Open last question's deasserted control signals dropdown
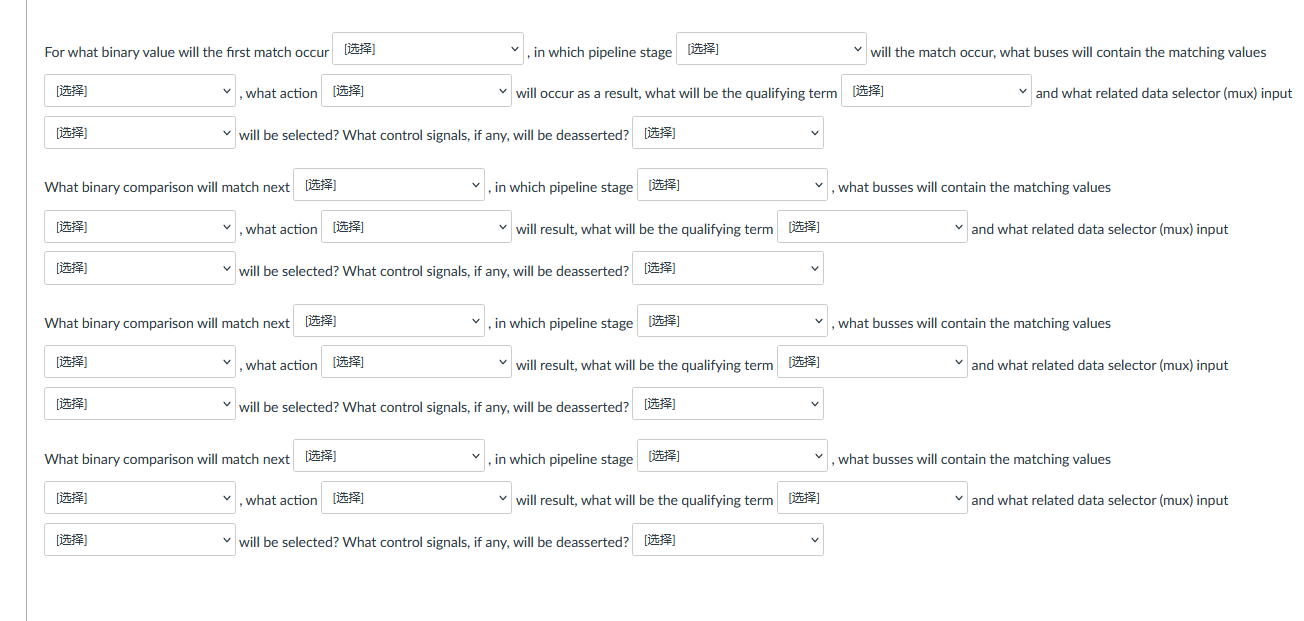 tap(728, 540)
